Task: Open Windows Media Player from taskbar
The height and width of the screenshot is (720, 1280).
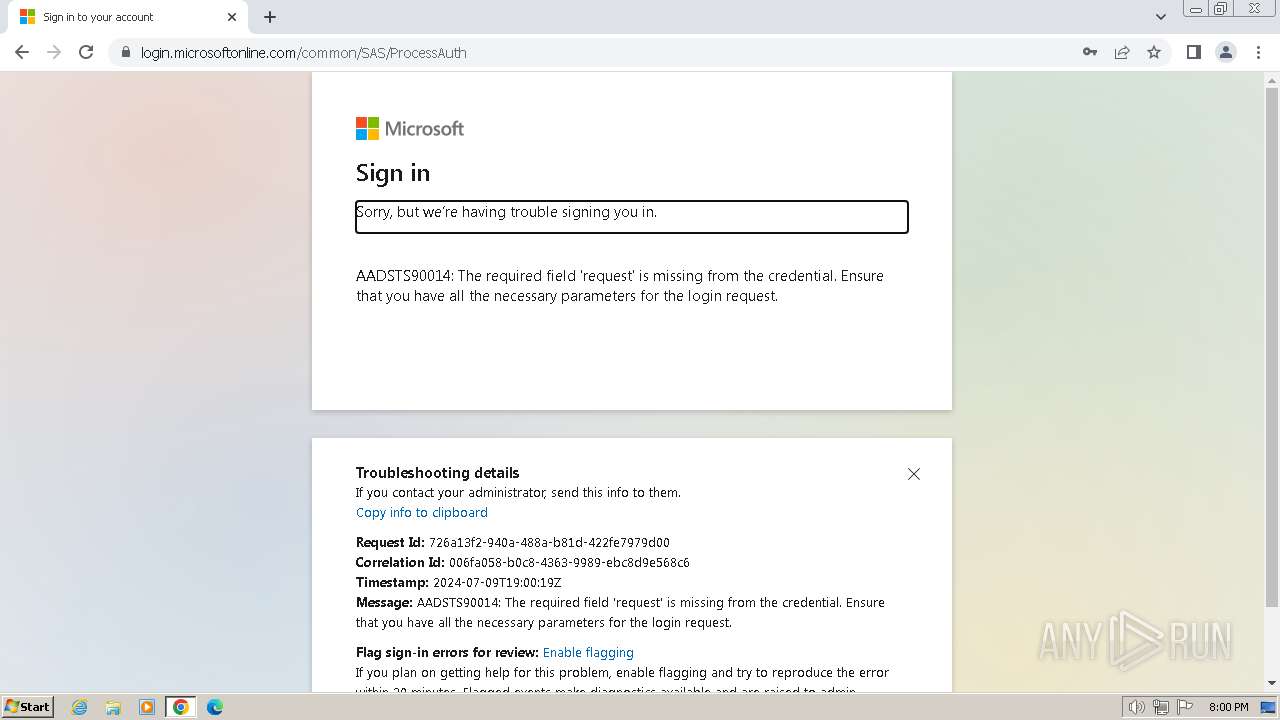Action: (x=147, y=707)
